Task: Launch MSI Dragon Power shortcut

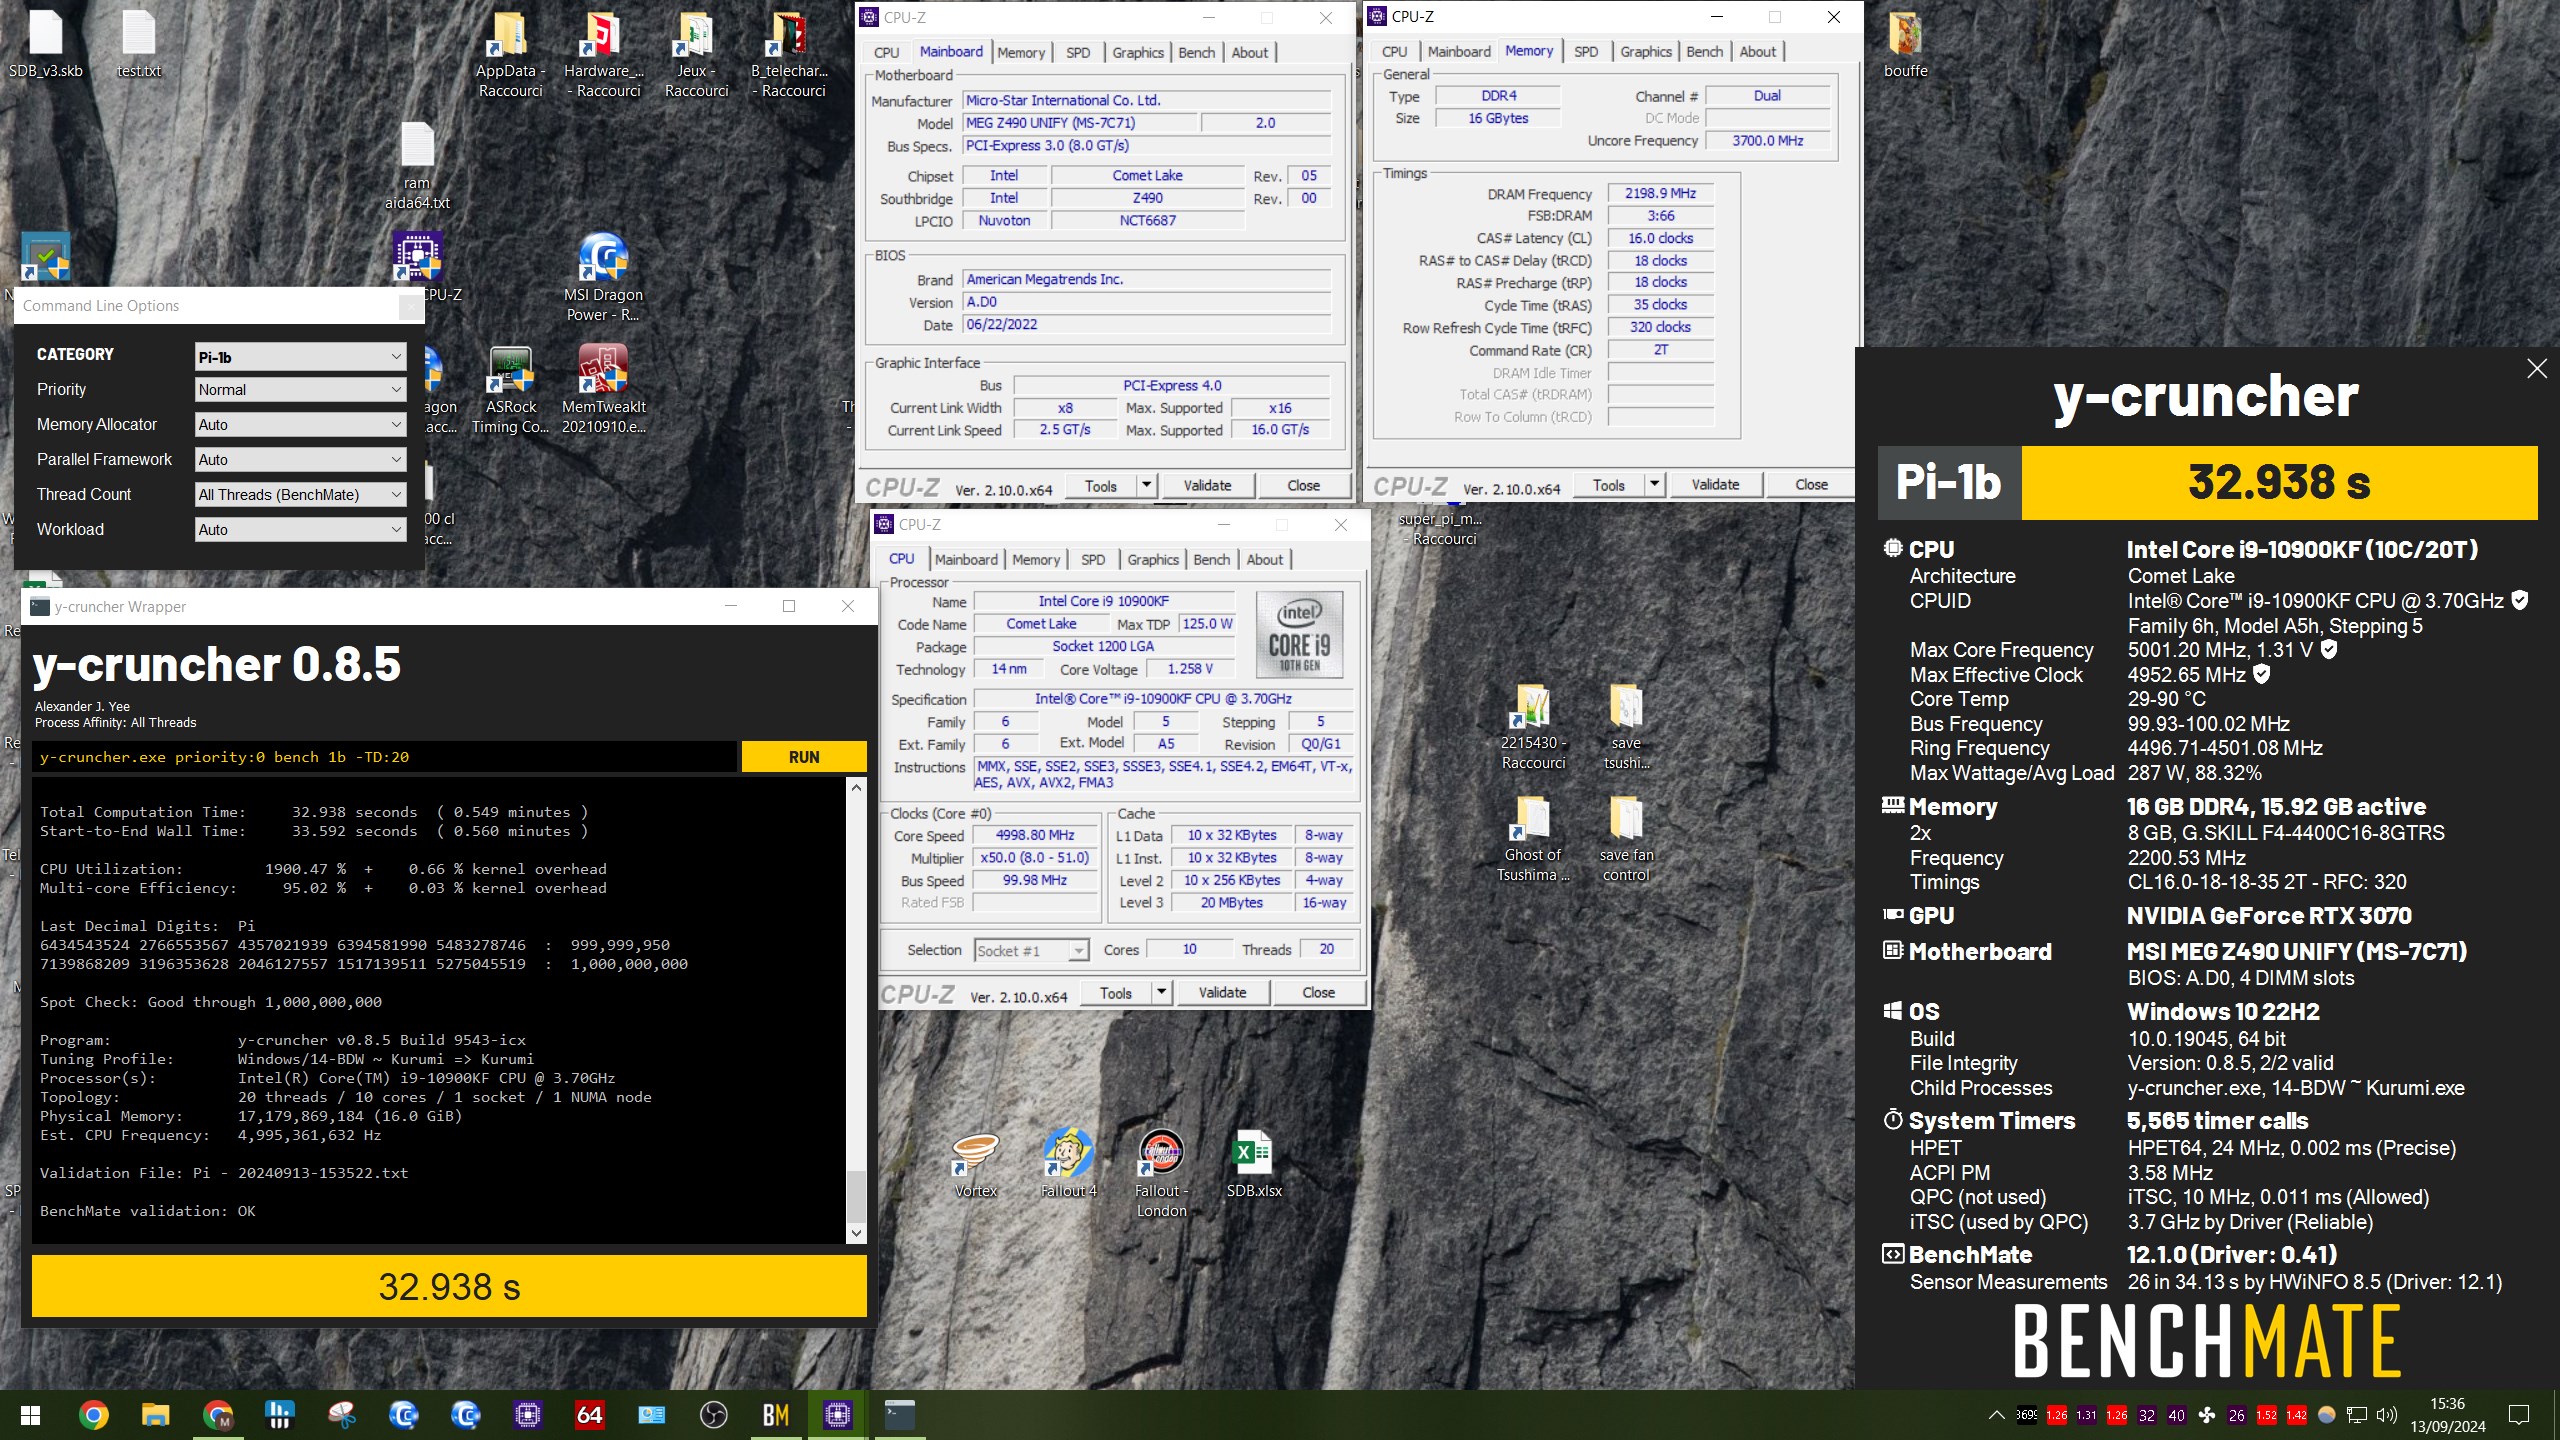Action: coord(603,279)
